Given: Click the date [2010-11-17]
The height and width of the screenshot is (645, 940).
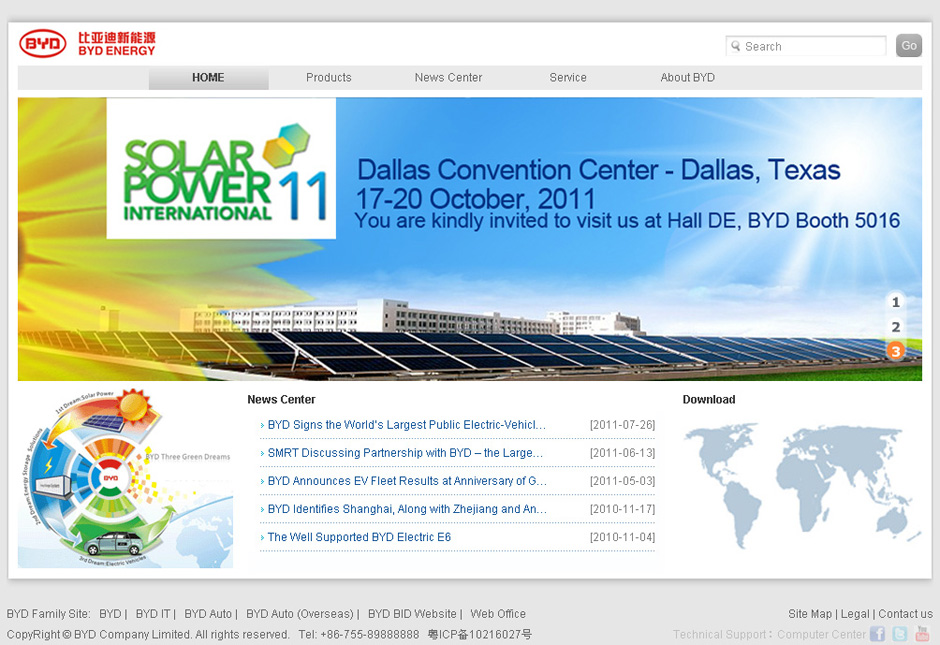Looking at the screenshot, I should click(622, 510).
